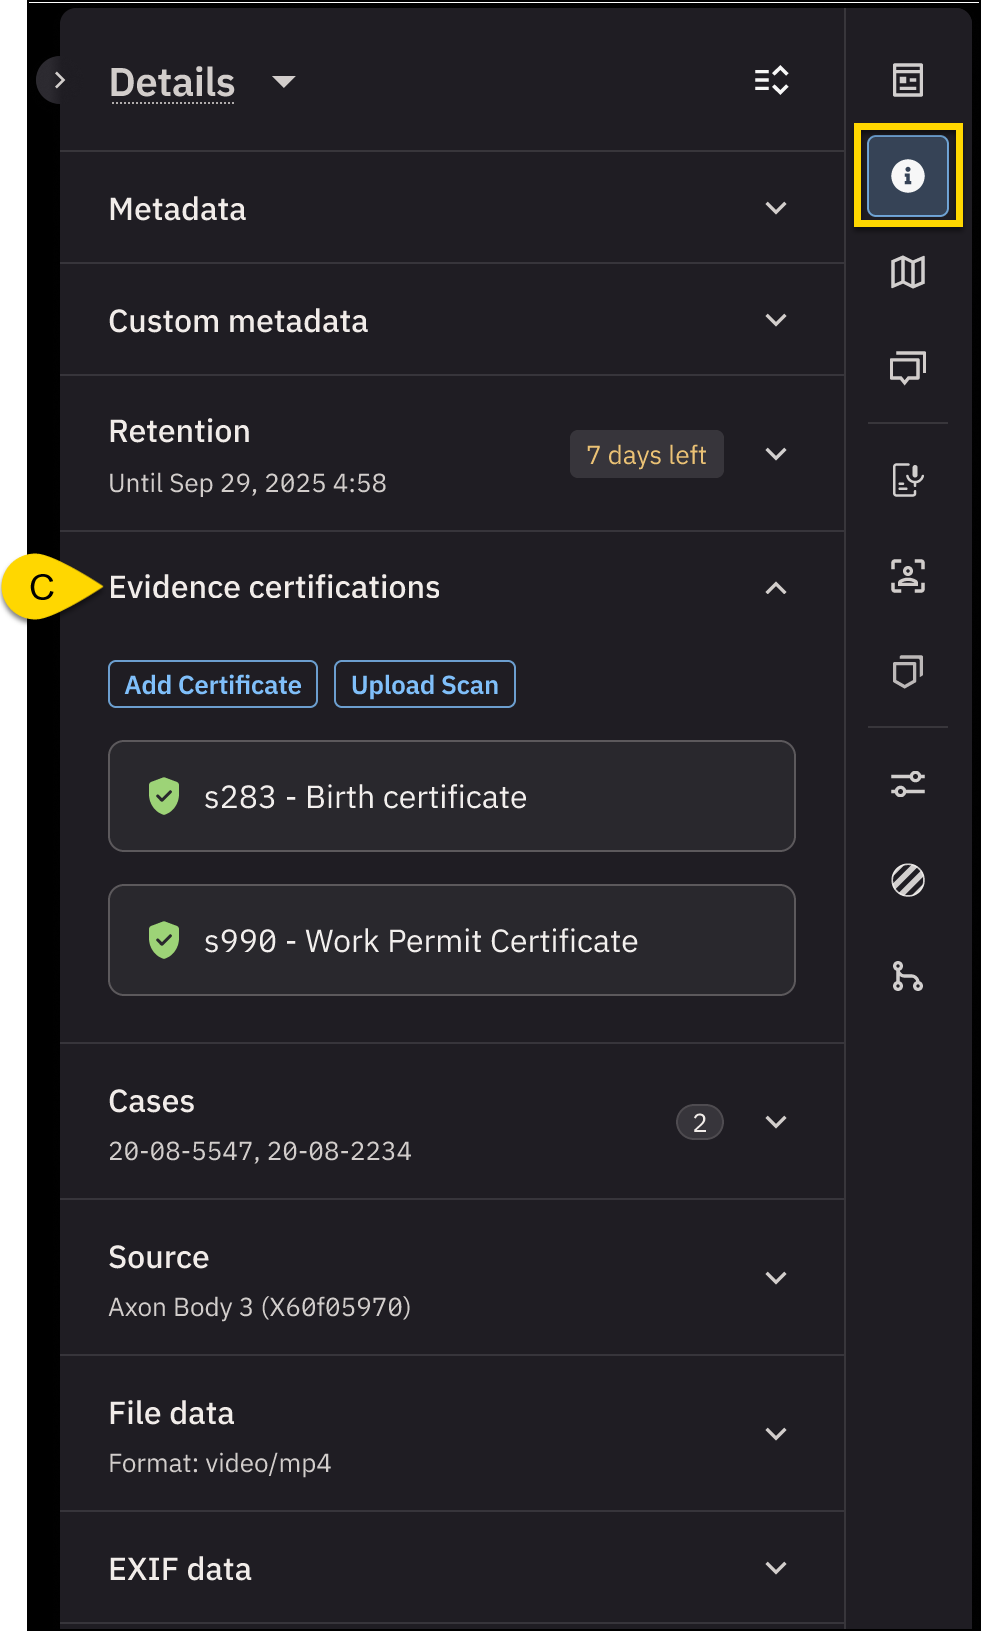Collapse the Evidence certifications section
This screenshot has width=981, height=1631.
pyautogui.click(x=775, y=588)
